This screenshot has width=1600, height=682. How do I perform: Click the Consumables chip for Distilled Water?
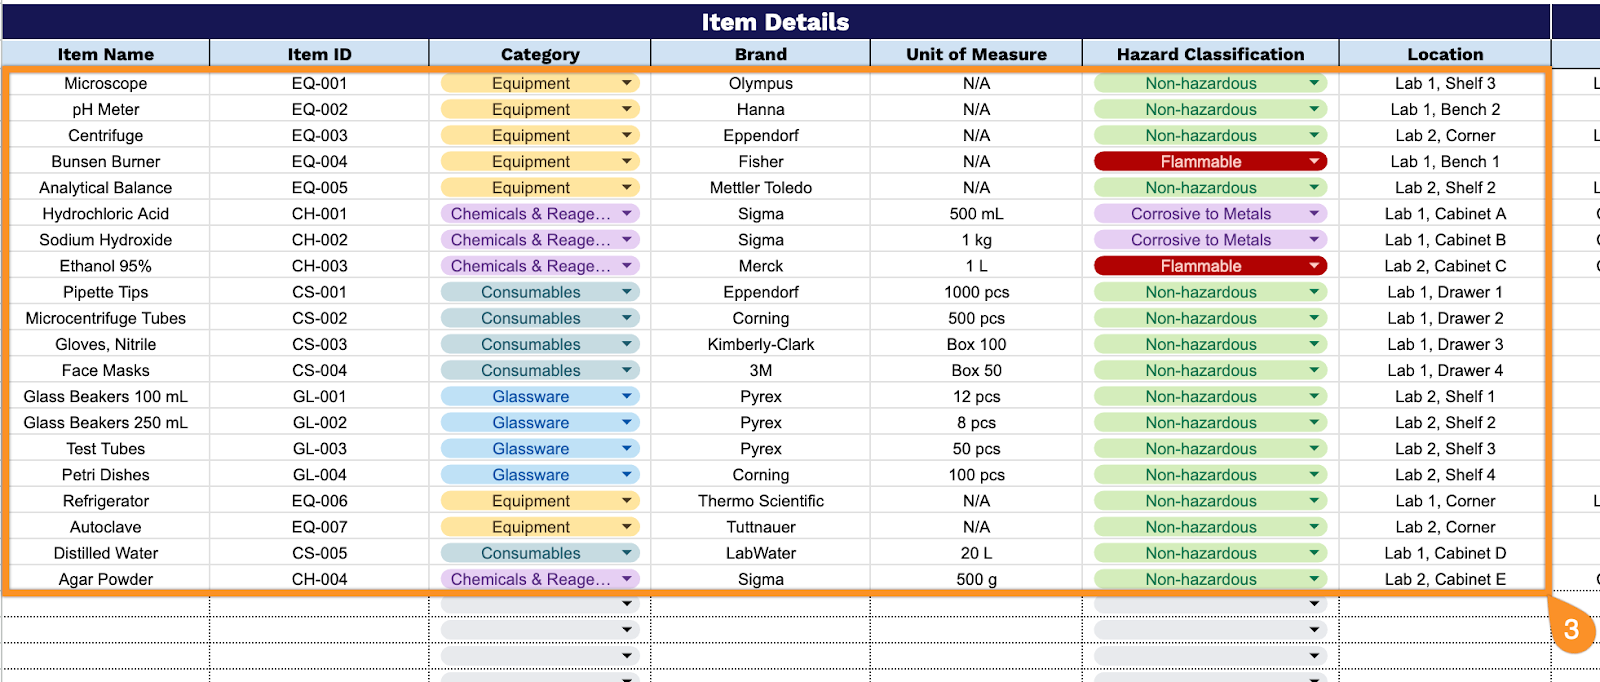540,552
